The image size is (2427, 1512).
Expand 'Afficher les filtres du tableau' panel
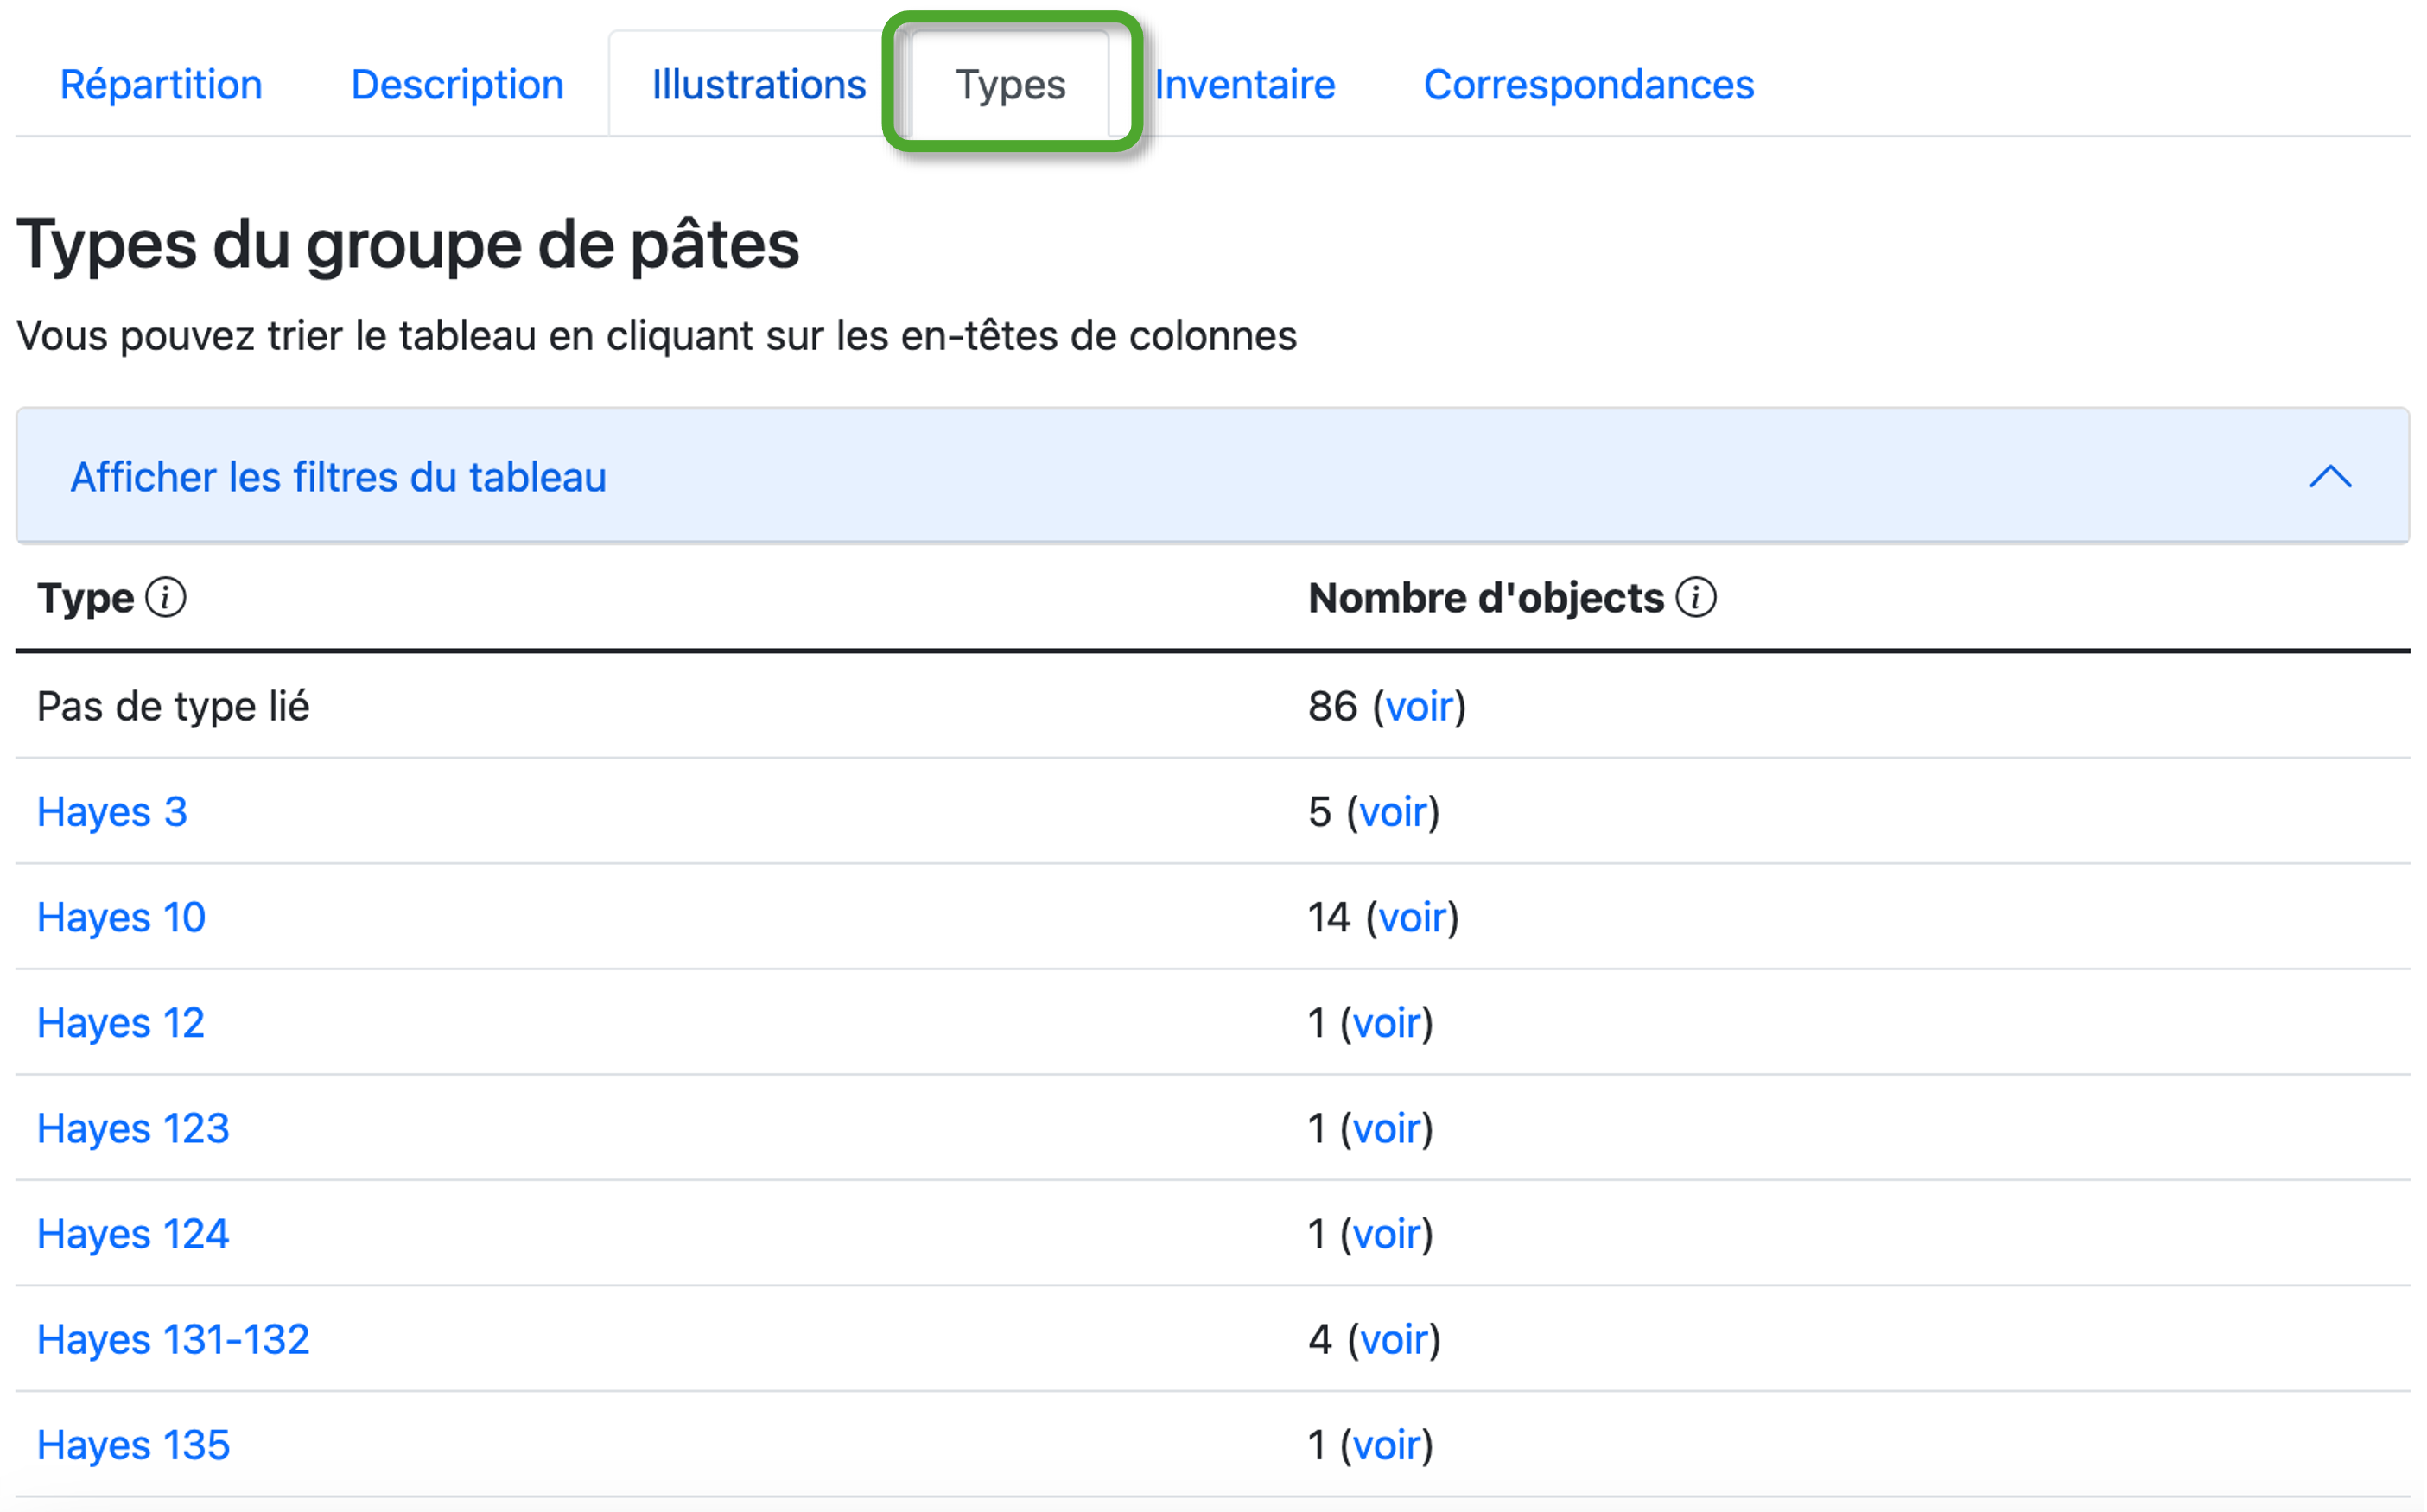click(338, 477)
